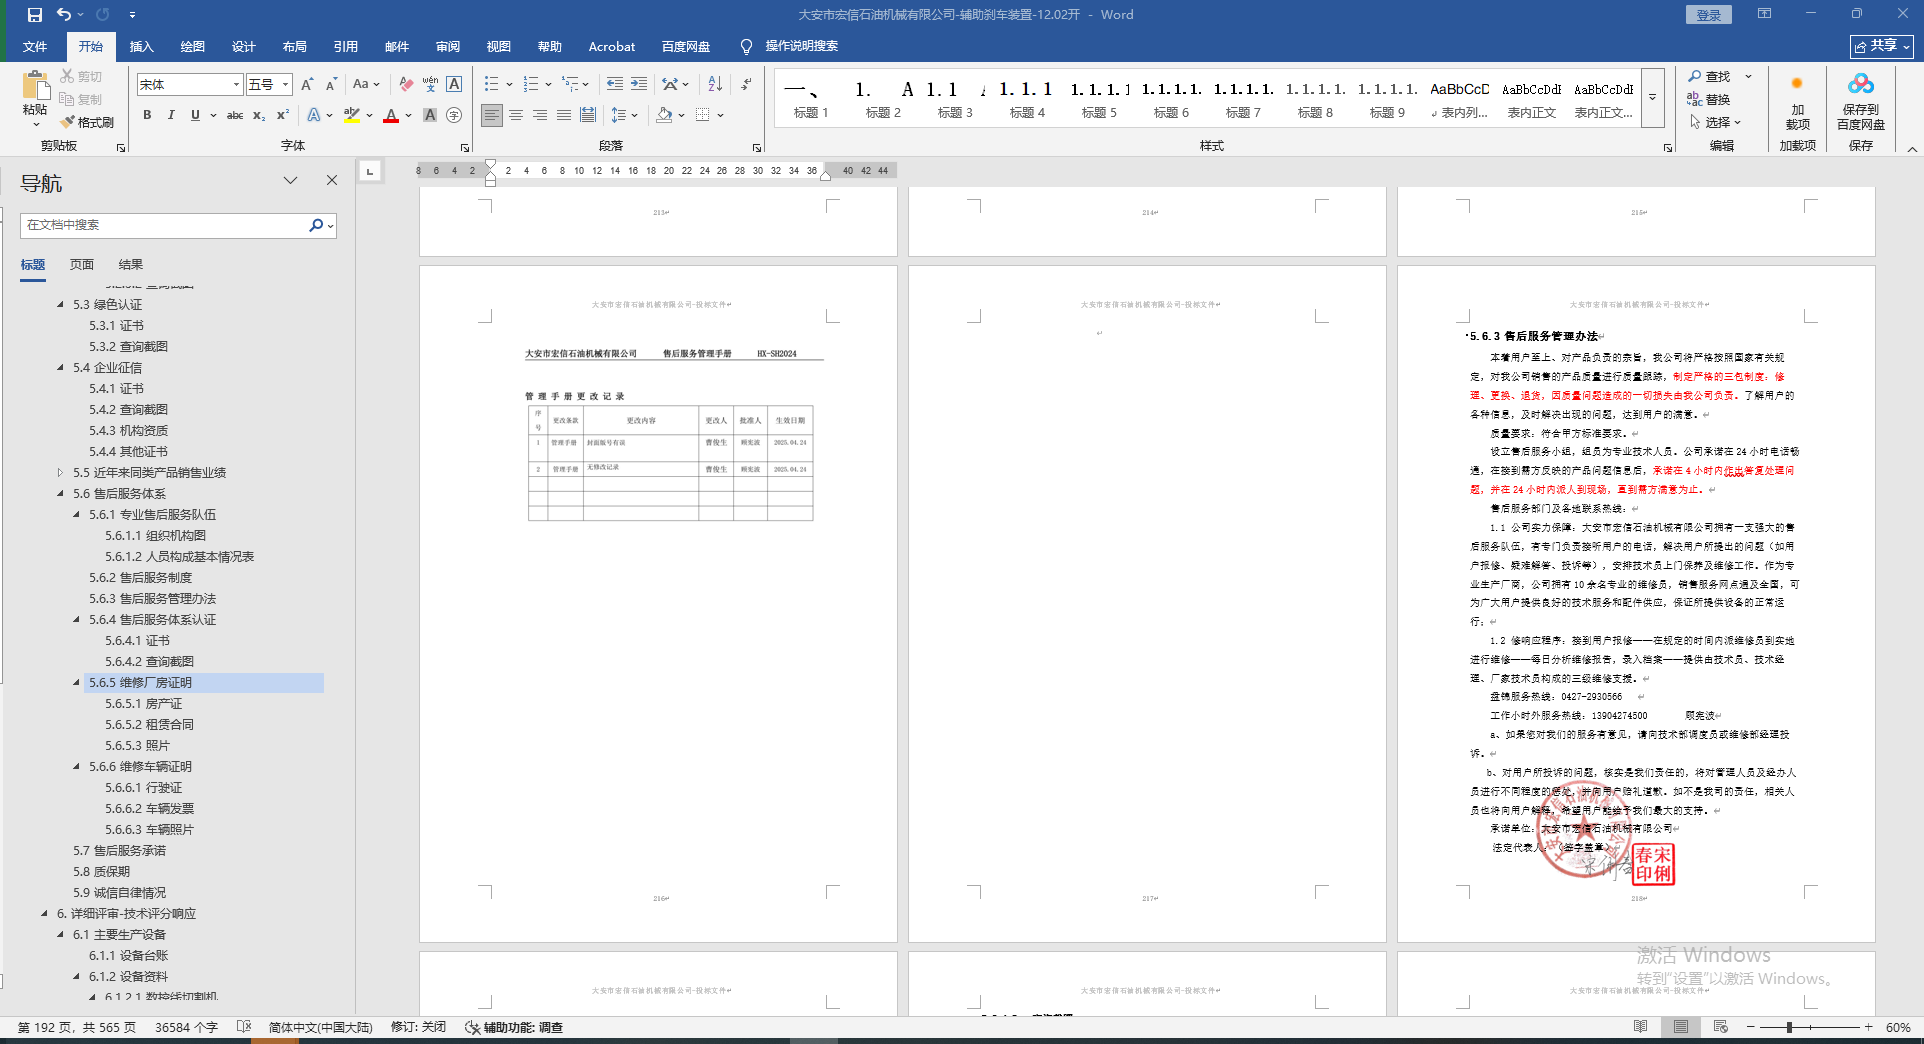
Task: Open line spacing options
Action: (x=624, y=115)
